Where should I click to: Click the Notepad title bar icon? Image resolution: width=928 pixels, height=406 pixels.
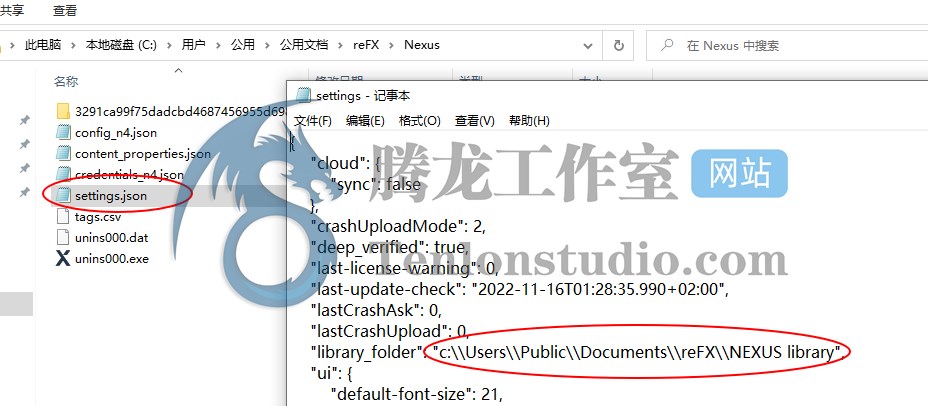coord(303,96)
